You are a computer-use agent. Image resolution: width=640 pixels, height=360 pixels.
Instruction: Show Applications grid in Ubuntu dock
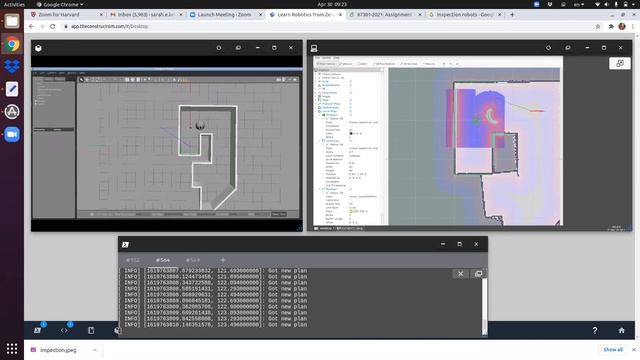(12, 349)
